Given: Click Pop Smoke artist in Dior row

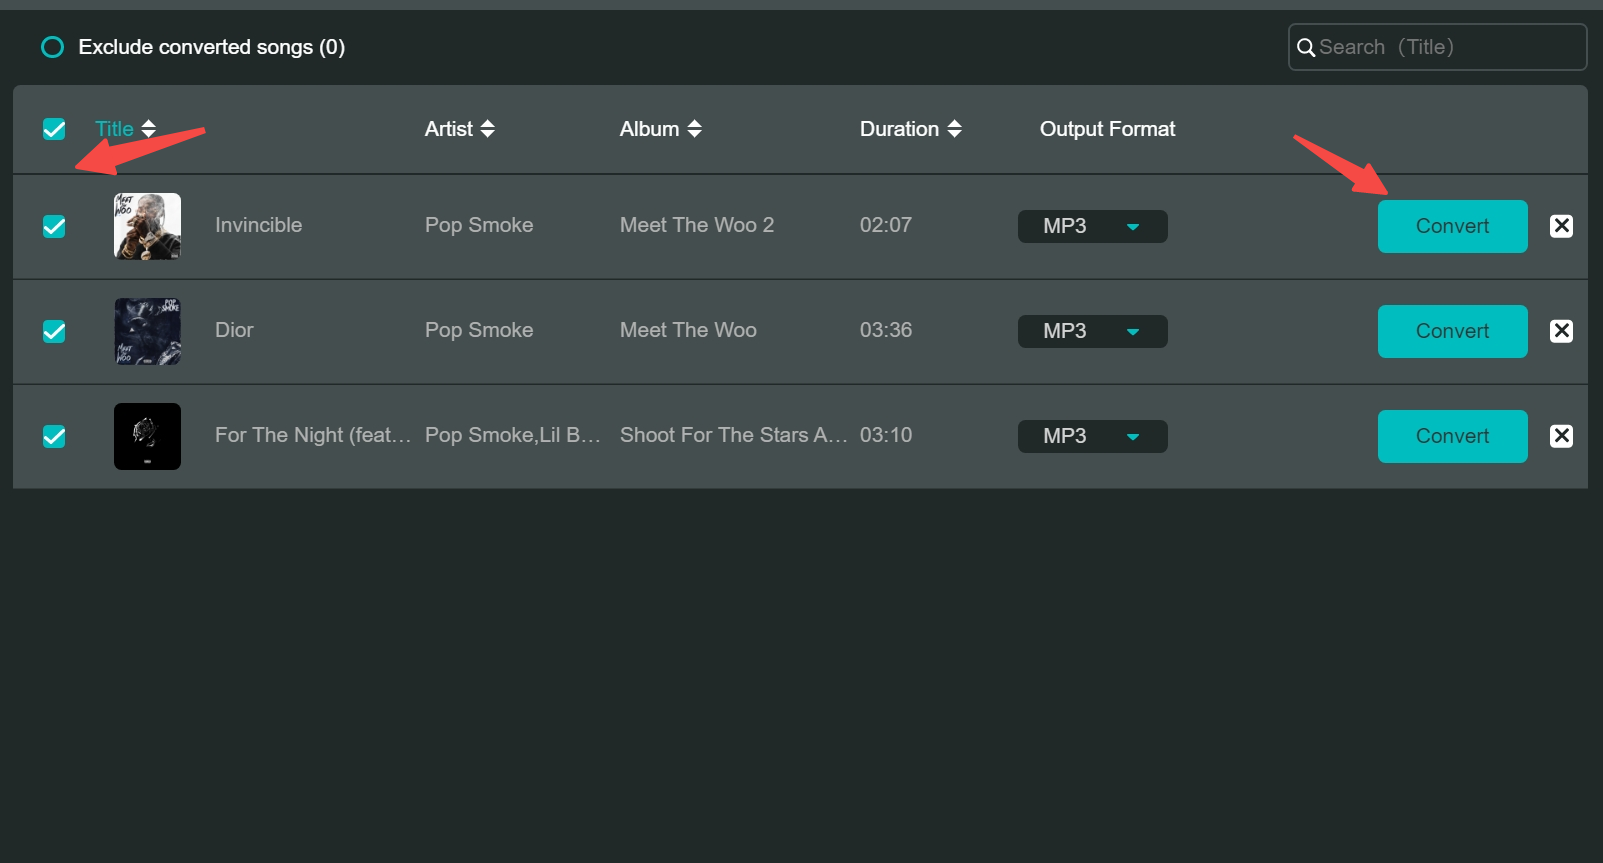Looking at the screenshot, I should pos(479,330).
